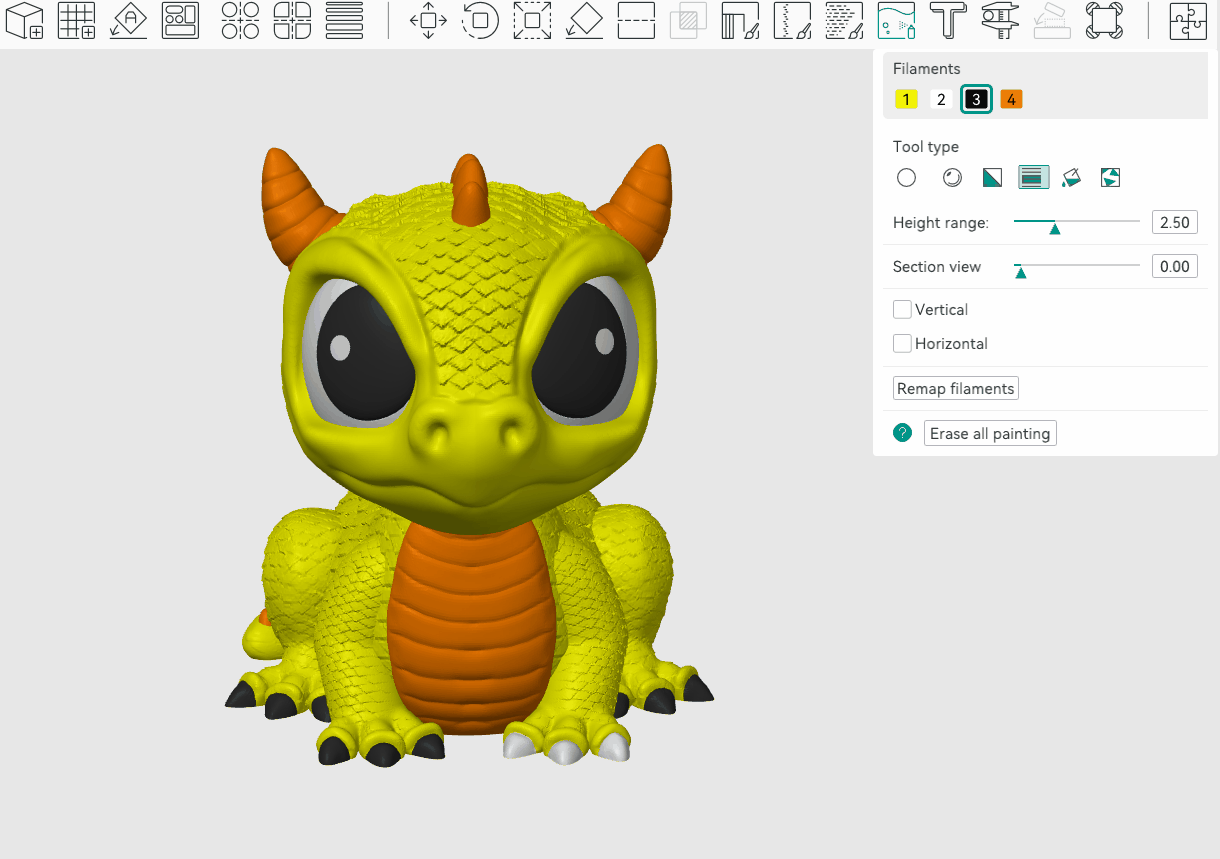Choose the Scale tool
1220x859 pixels.
click(532, 20)
